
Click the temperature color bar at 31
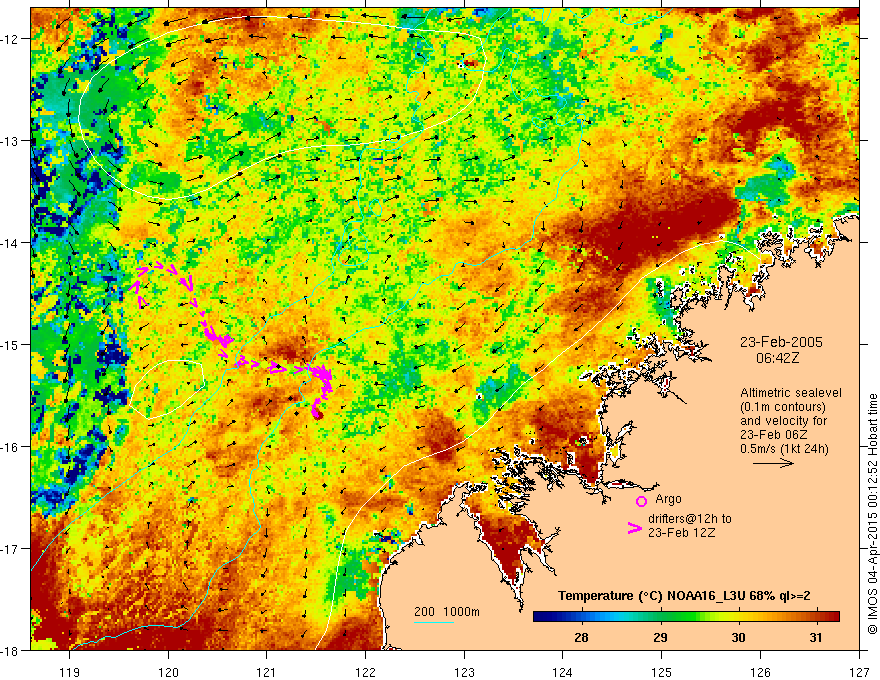point(816,617)
